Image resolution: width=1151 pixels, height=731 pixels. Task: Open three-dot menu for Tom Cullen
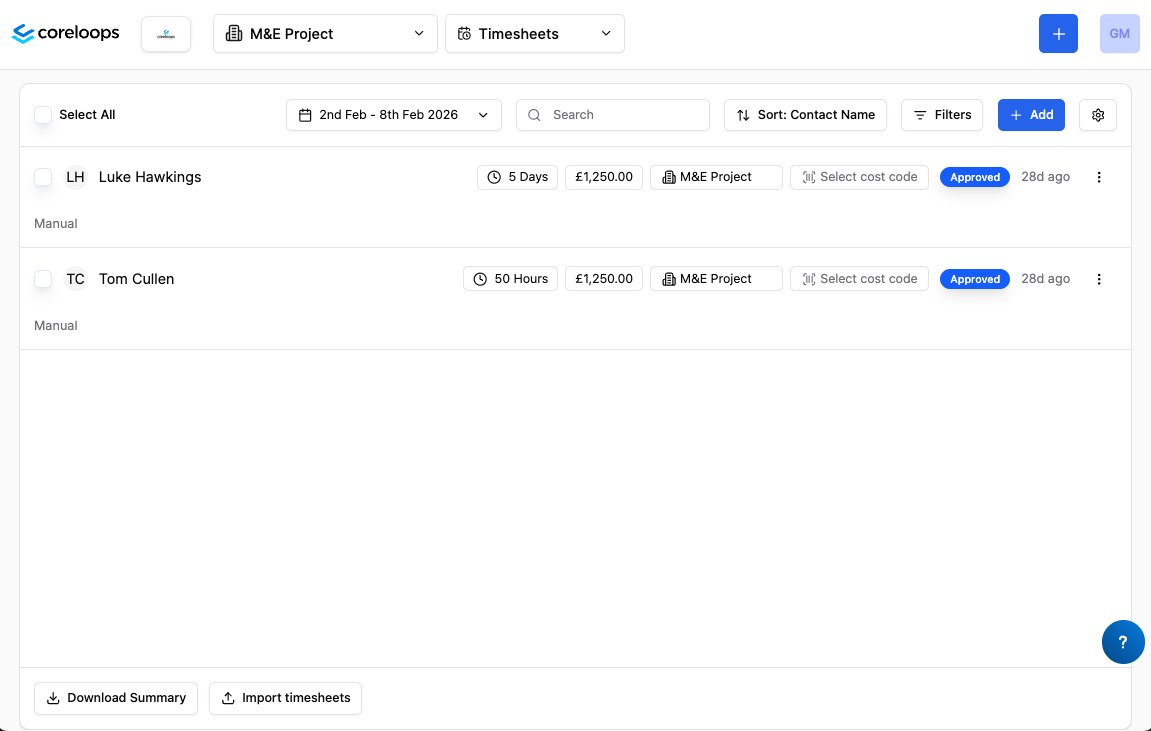[1099, 279]
